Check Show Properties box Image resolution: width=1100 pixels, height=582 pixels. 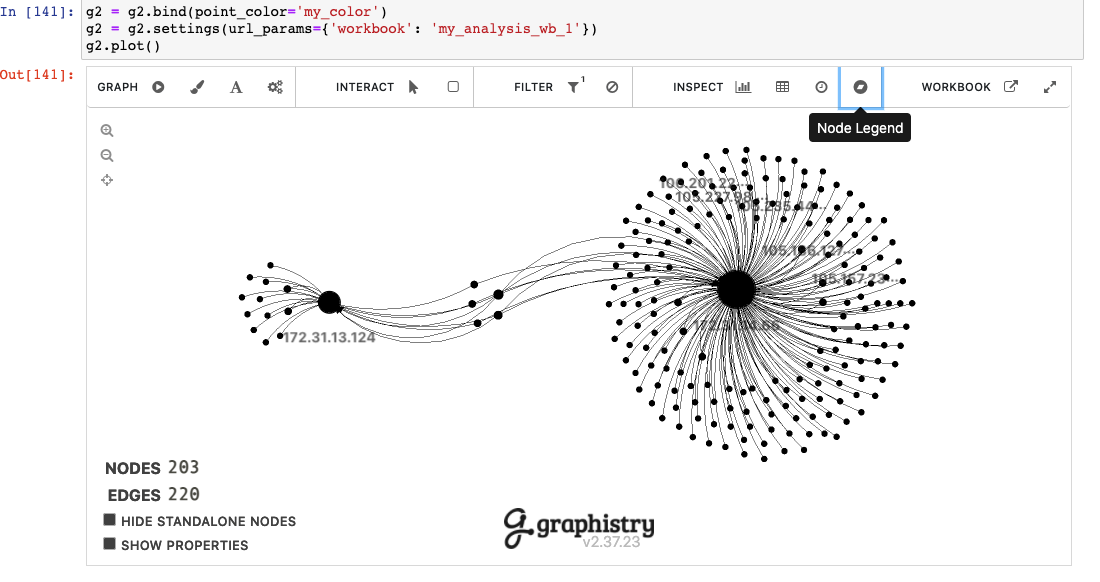[109, 543]
